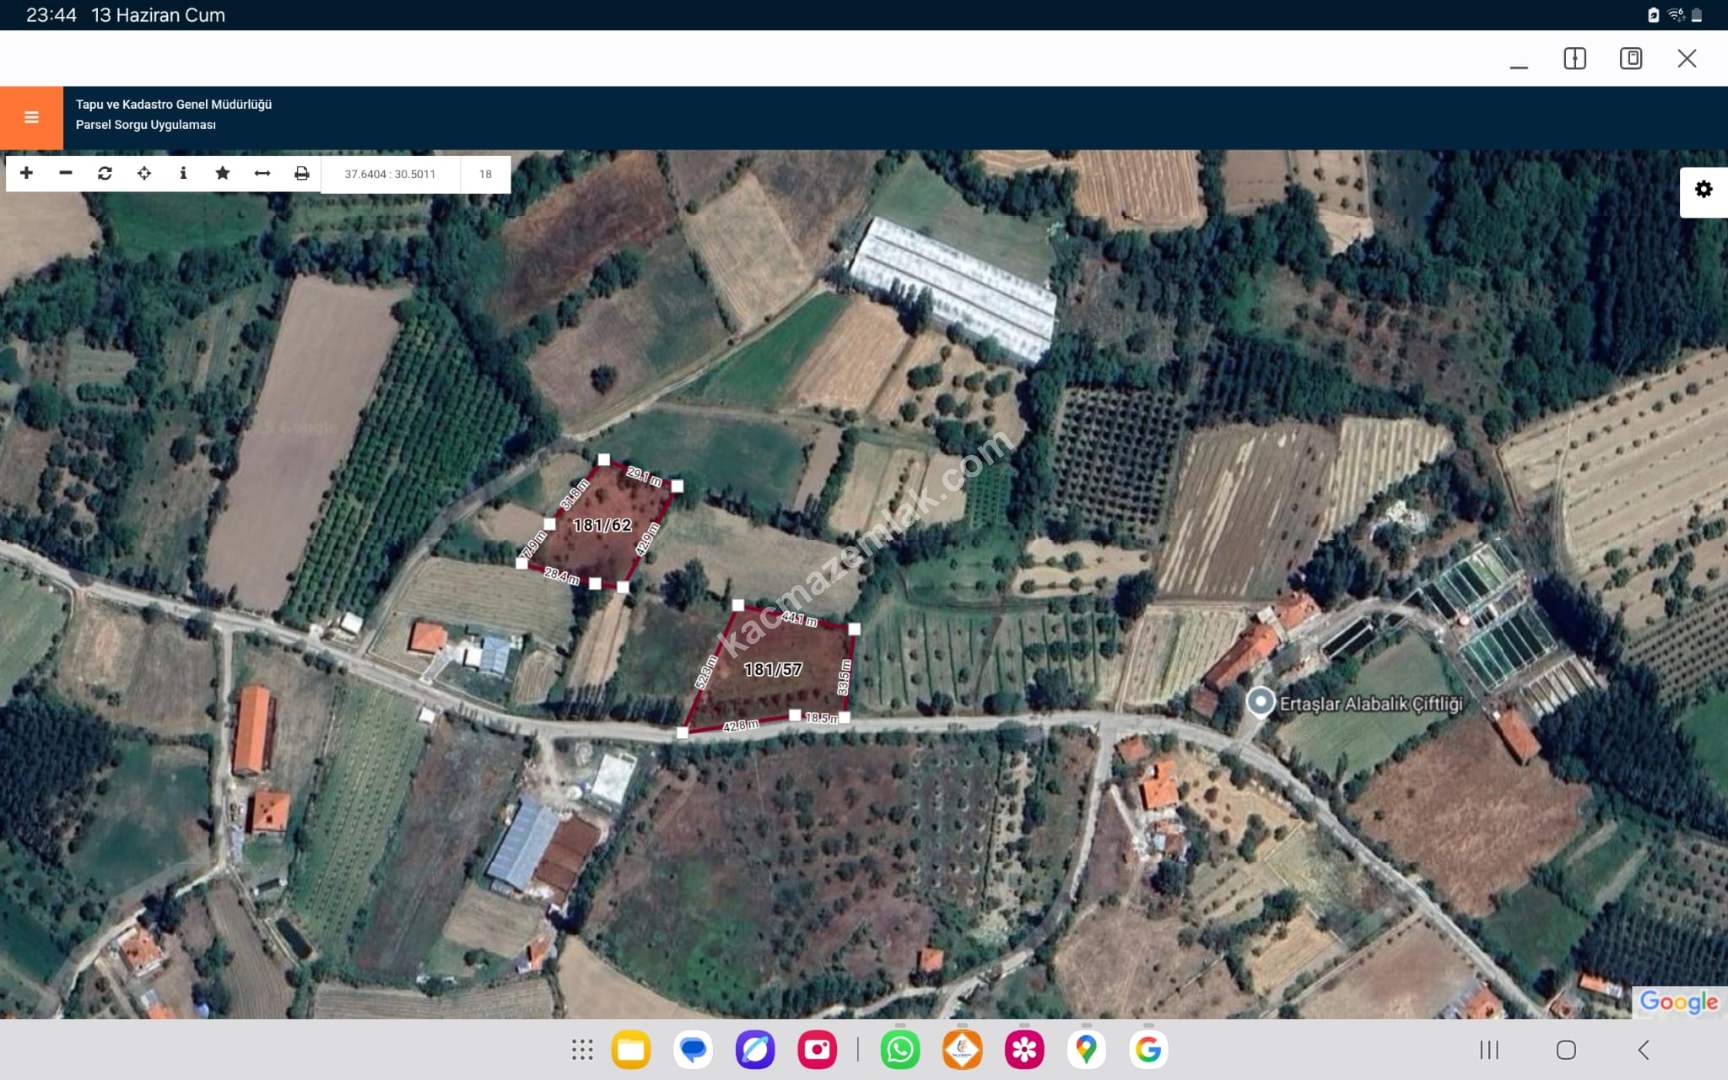
Task: Click the Ertaşlar Alabalık Çiftliği place marker
Action: (1261, 702)
